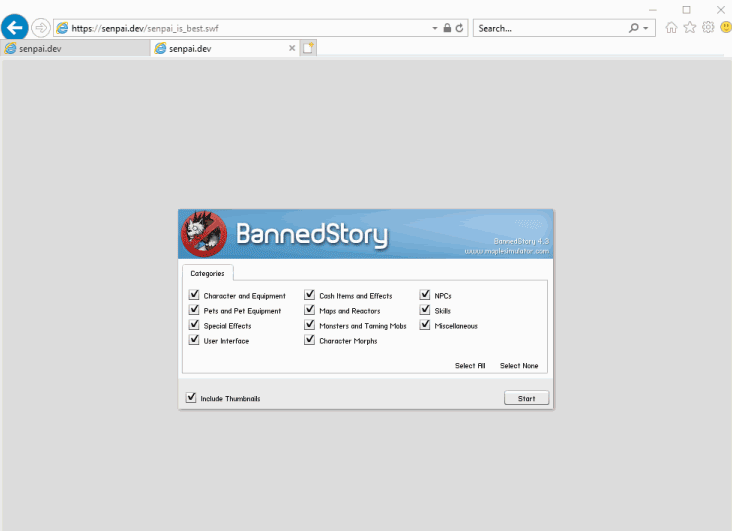Open the www.maplesimulator.com link
This screenshot has width=732, height=531.
click(x=507, y=251)
